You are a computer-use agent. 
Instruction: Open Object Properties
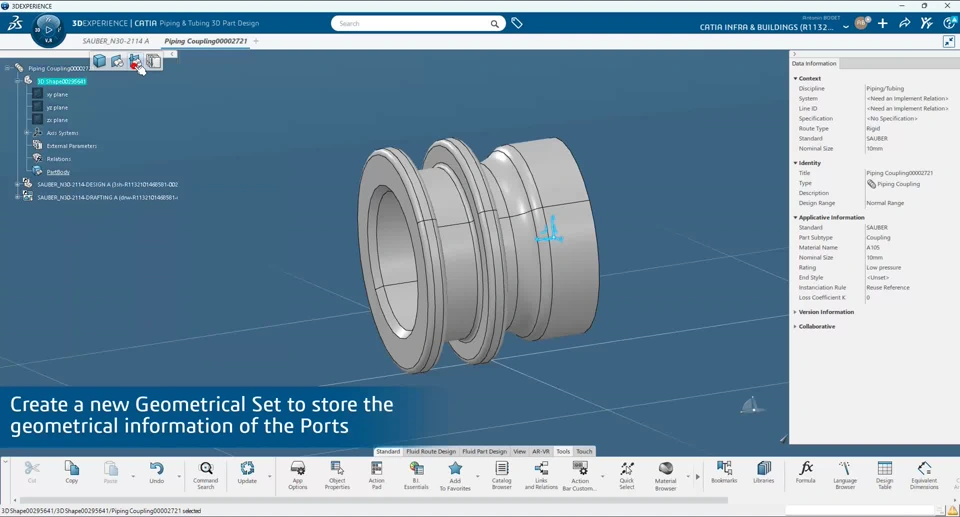pyautogui.click(x=337, y=475)
